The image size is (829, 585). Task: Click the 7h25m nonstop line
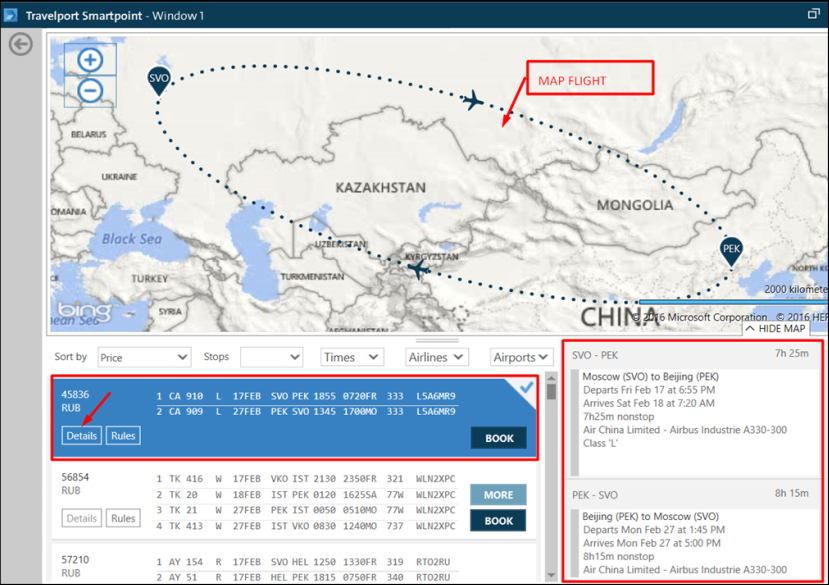click(618, 416)
